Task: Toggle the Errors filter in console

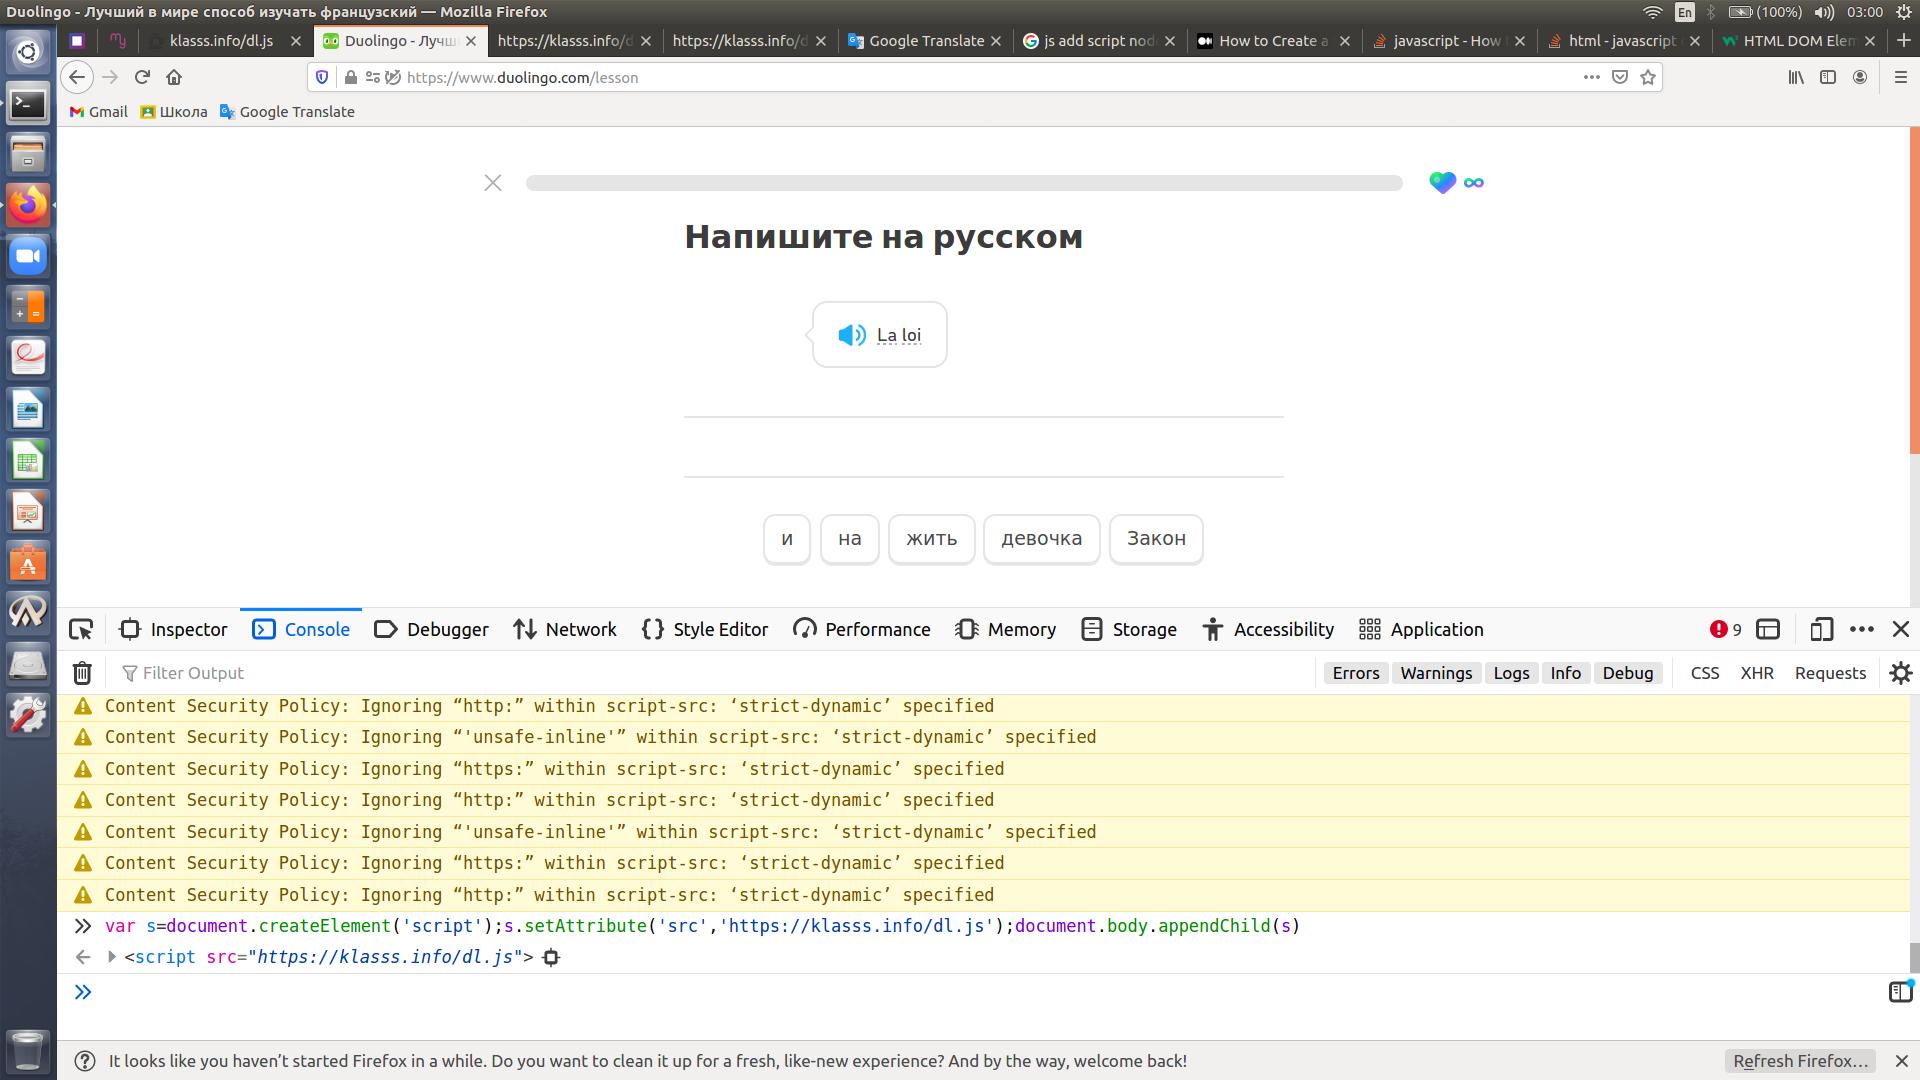Action: pos(1355,673)
